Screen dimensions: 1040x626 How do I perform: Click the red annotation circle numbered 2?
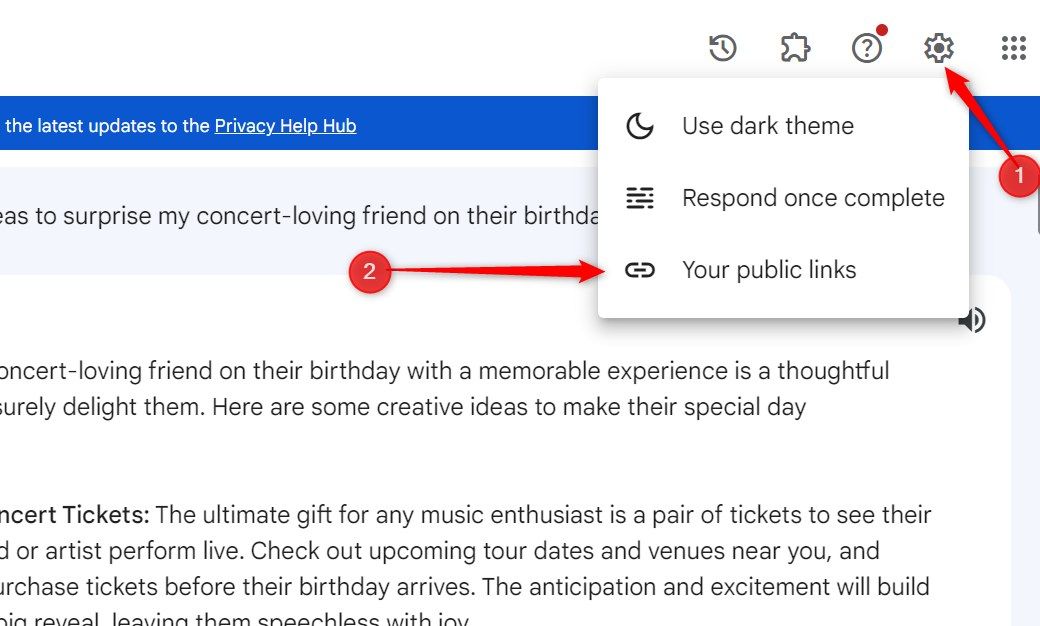tap(369, 271)
